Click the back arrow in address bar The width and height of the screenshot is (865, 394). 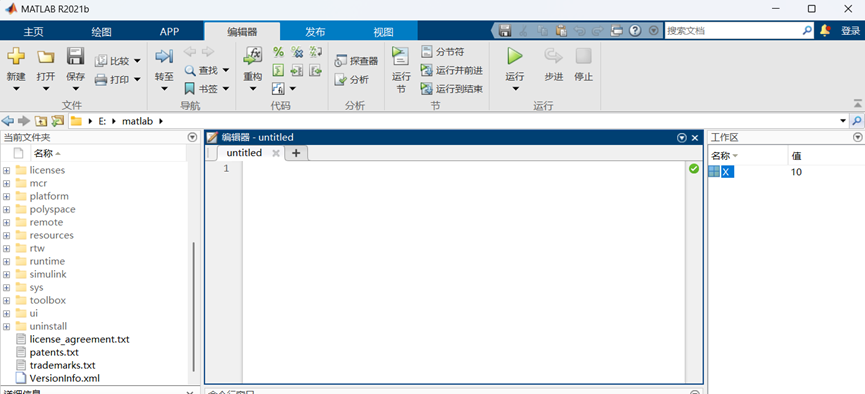[x=8, y=121]
